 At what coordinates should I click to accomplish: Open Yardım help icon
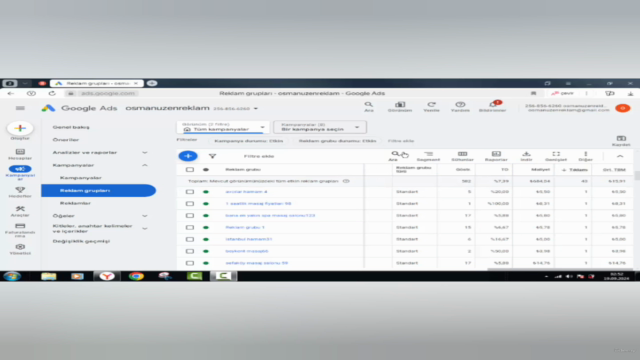(460, 105)
